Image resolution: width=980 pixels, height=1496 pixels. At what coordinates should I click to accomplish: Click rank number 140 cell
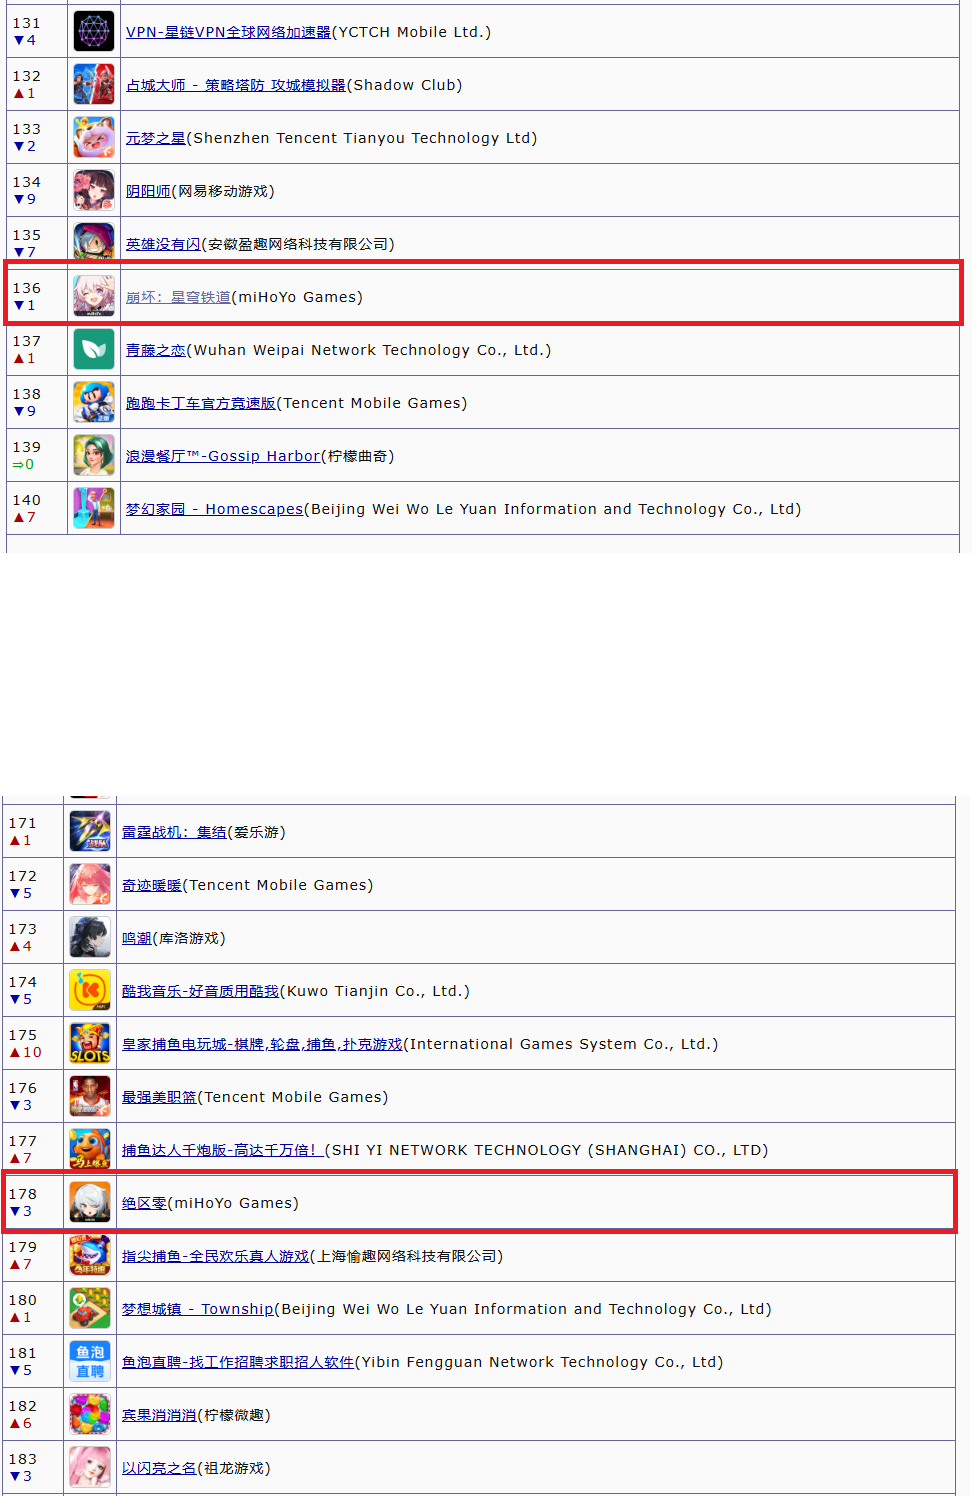pos(37,508)
